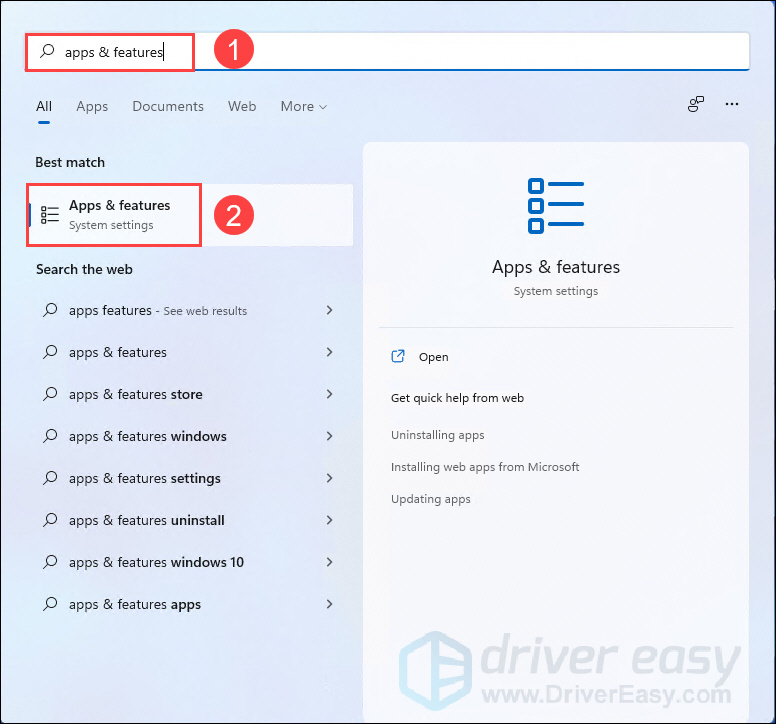Viewport: 776px width, 724px height.
Task: Click the large Apps & features preview icon
Action: point(556,205)
